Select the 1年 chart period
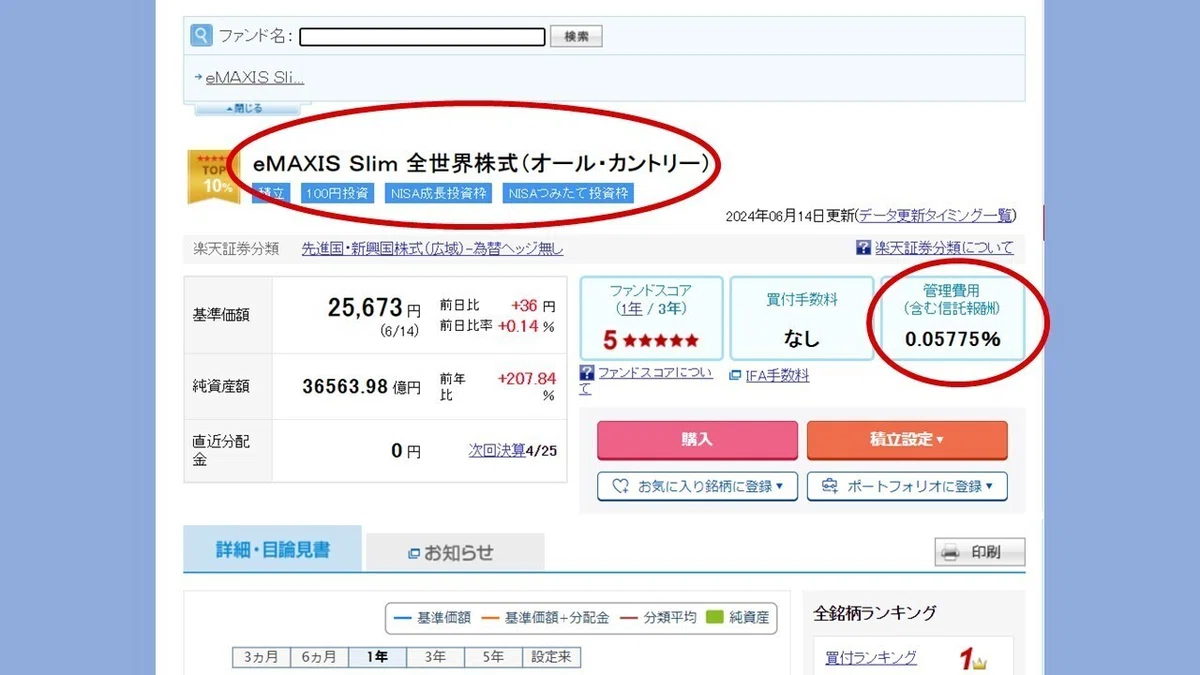 [377, 657]
